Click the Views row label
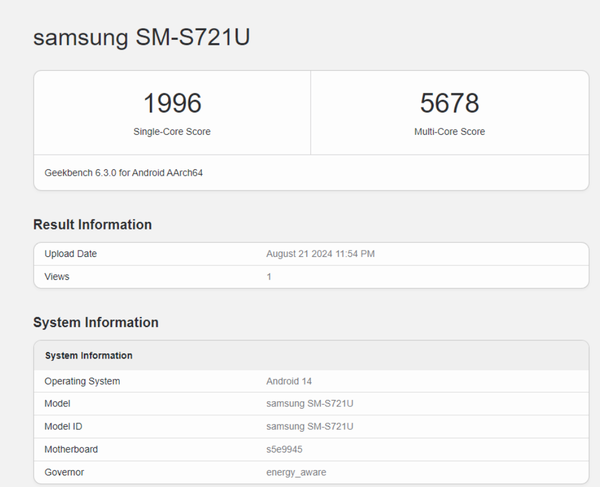This screenshot has width=600, height=487. tap(57, 276)
